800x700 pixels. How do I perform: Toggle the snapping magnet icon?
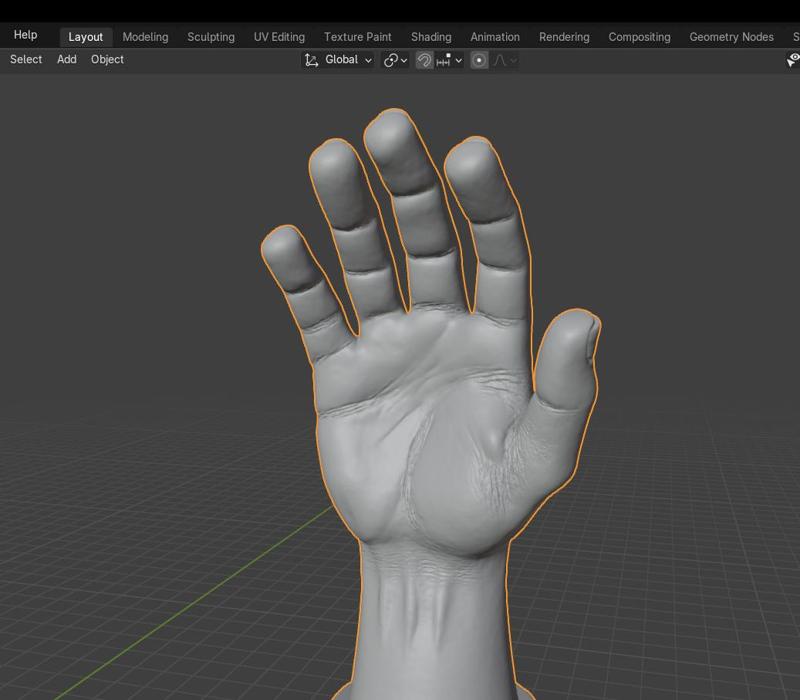tap(425, 59)
